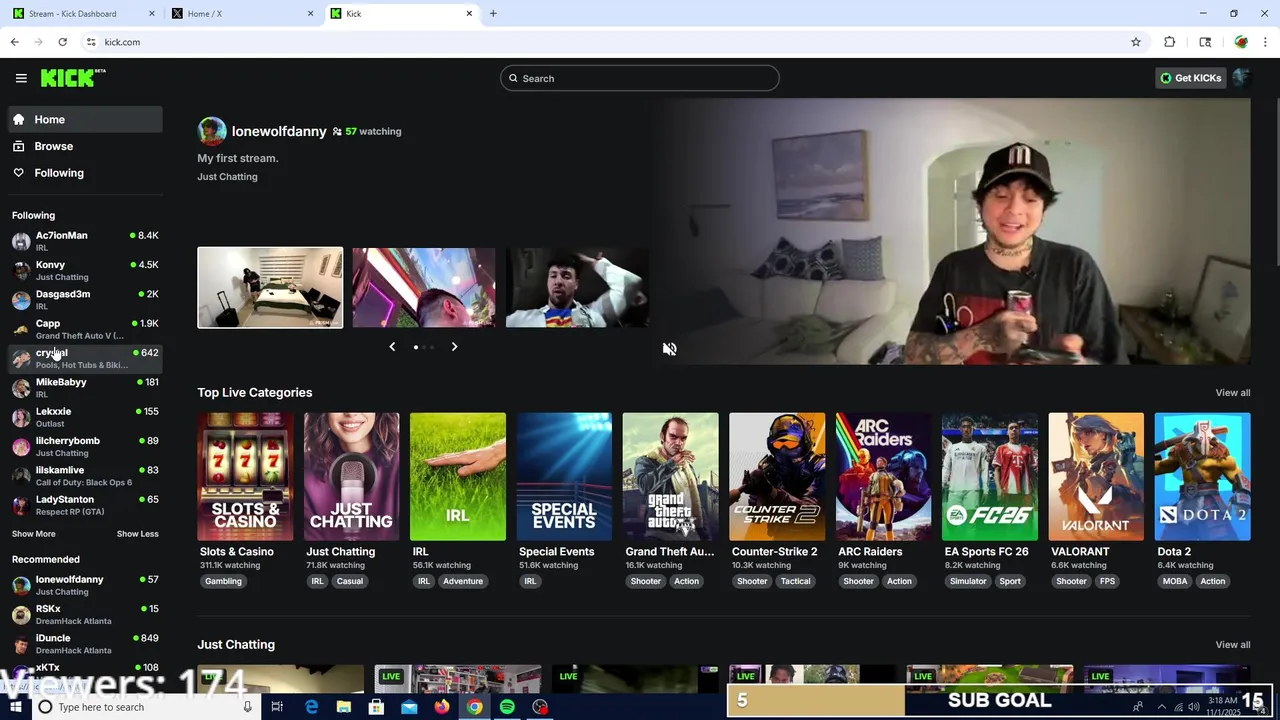Open the user profile avatar menu

click(1241, 78)
